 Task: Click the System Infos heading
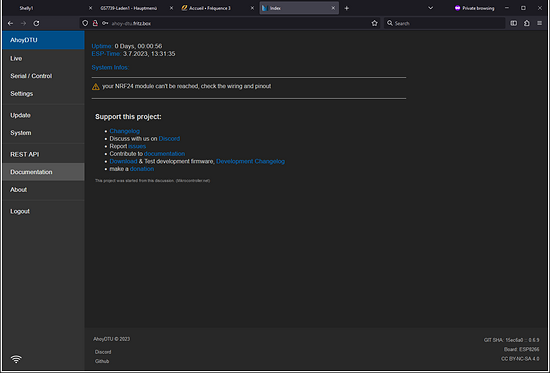point(110,67)
